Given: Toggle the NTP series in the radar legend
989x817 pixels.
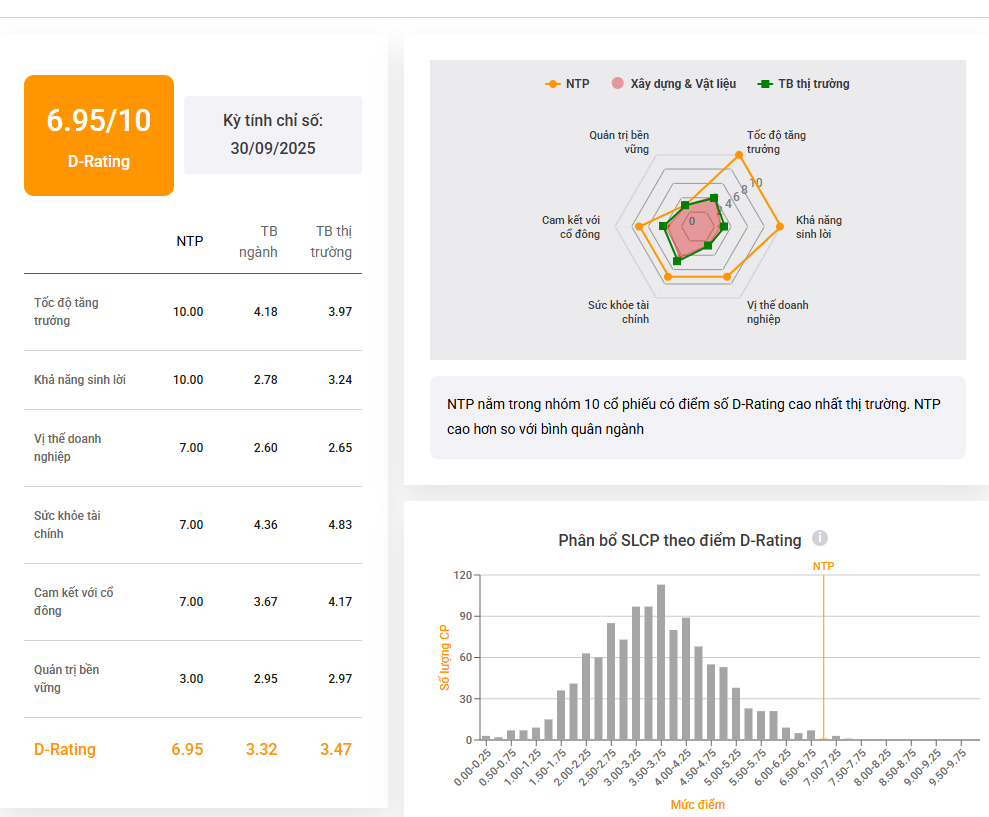Looking at the screenshot, I should coord(568,84).
